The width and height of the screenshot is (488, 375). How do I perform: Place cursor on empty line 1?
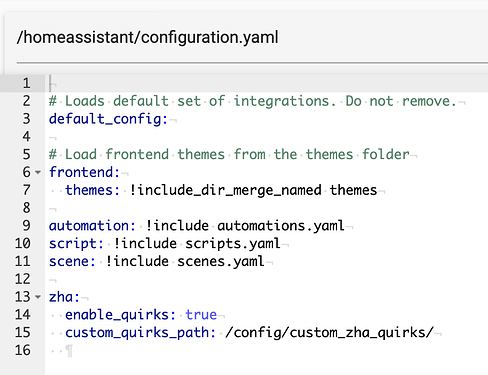pos(267,83)
